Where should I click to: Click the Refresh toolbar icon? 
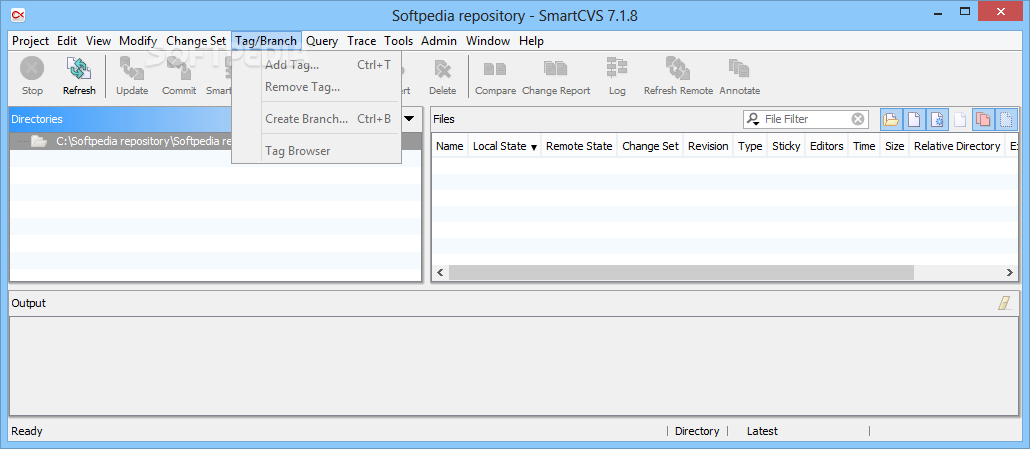tap(79, 69)
